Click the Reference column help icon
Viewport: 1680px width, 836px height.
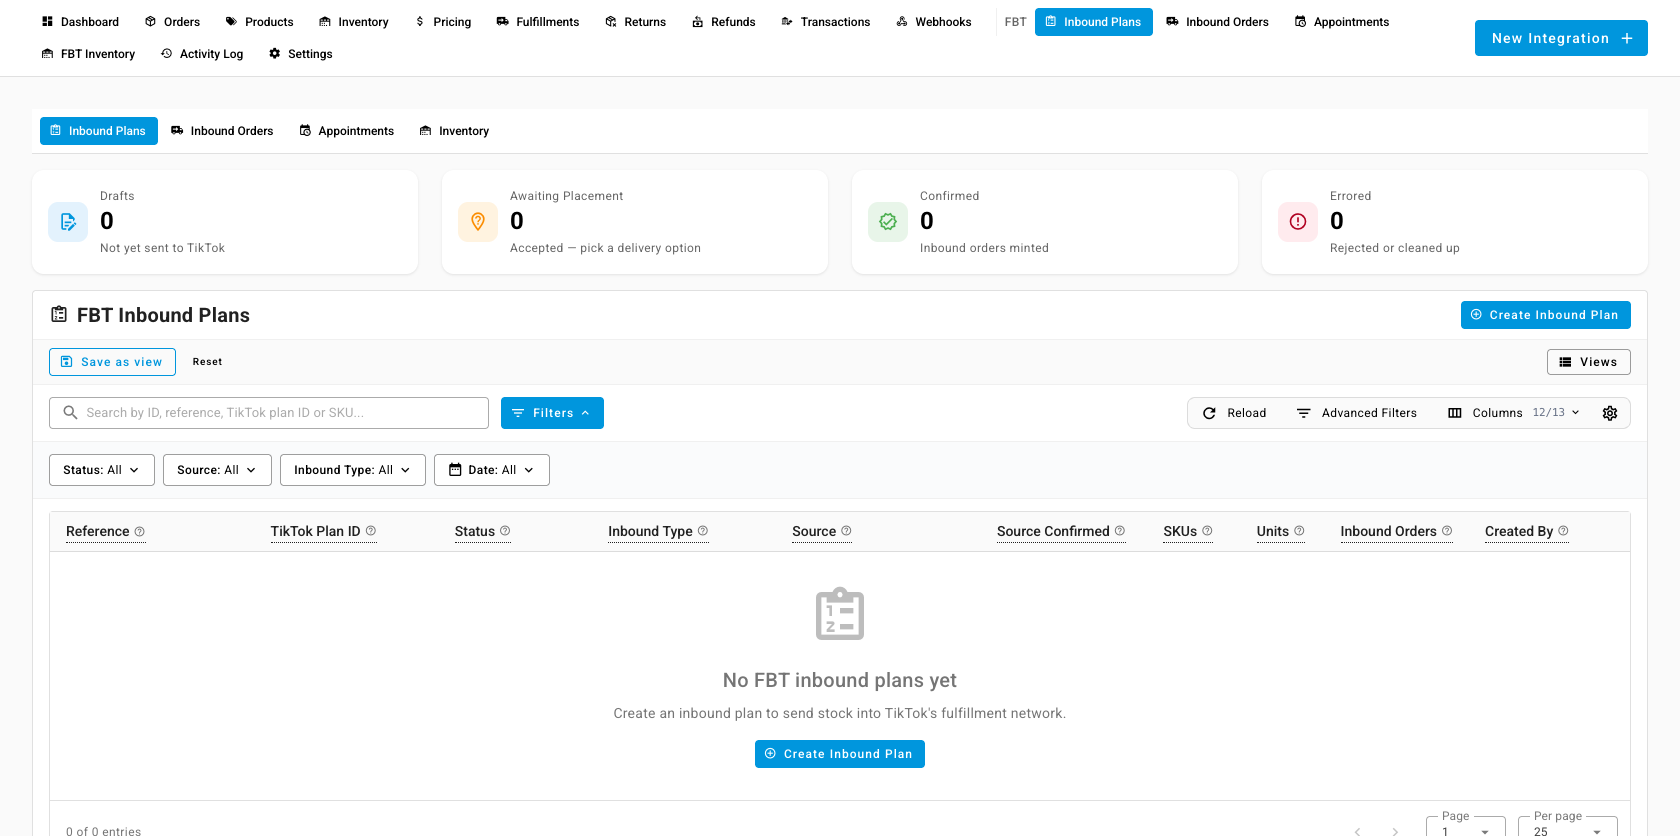tap(140, 531)
